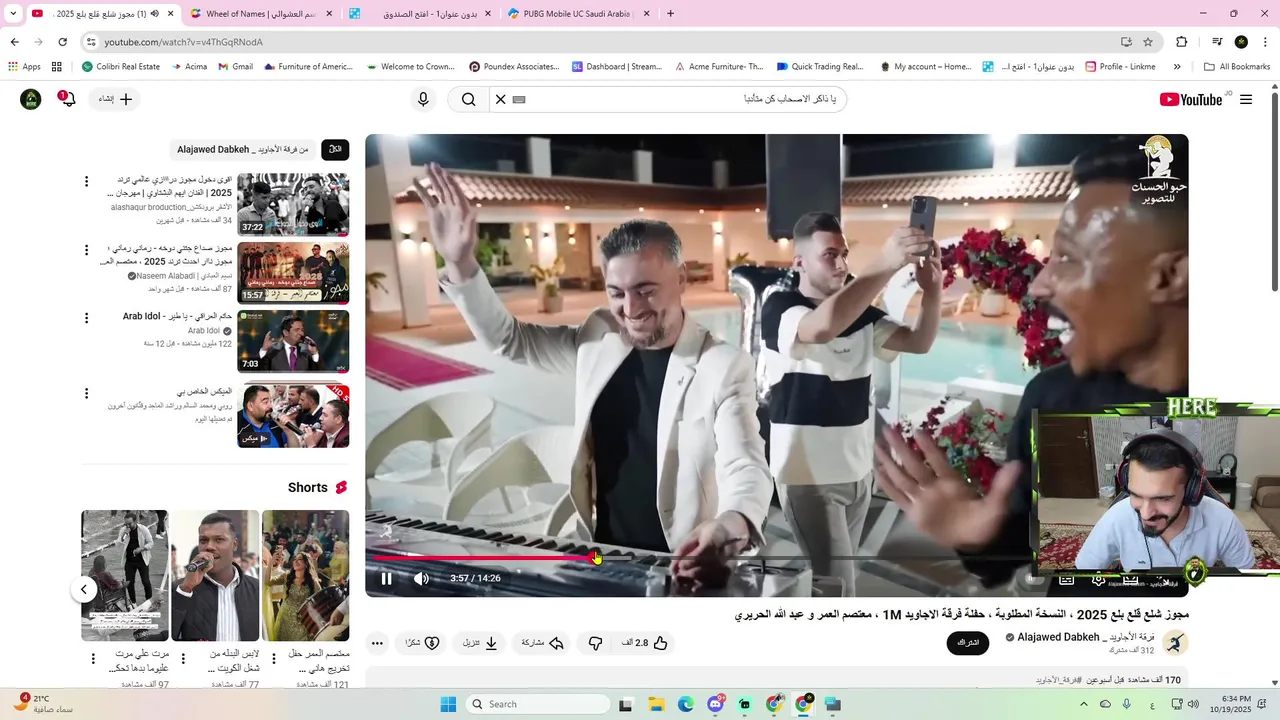Open the 15:57 suggested video thumbnail
Screen dimensions: 1280x720
293,272
